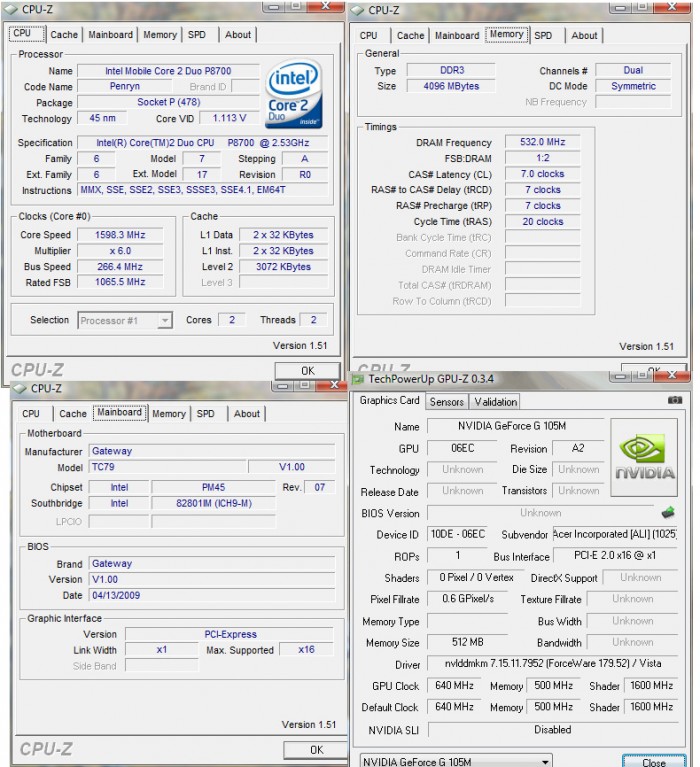Click OK in the top-left CPU-Z window
This screenshot has width=700, height=767.
[x=307, y=371]
